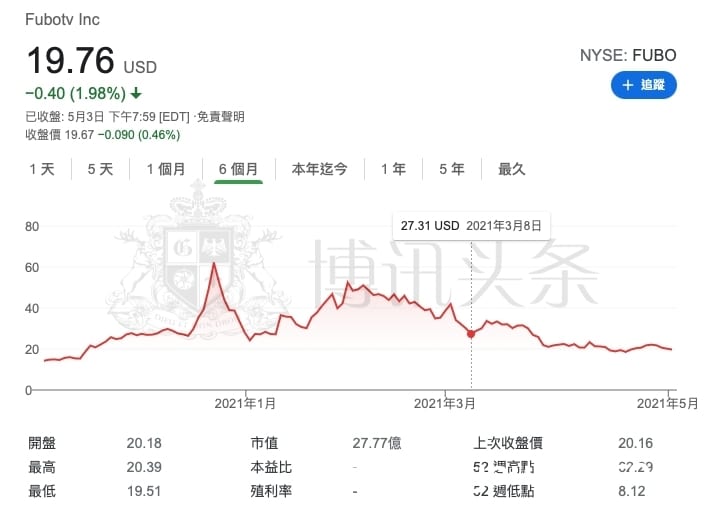
Task: Click the Fubotv Inc company name
Action: pos(62,19)
